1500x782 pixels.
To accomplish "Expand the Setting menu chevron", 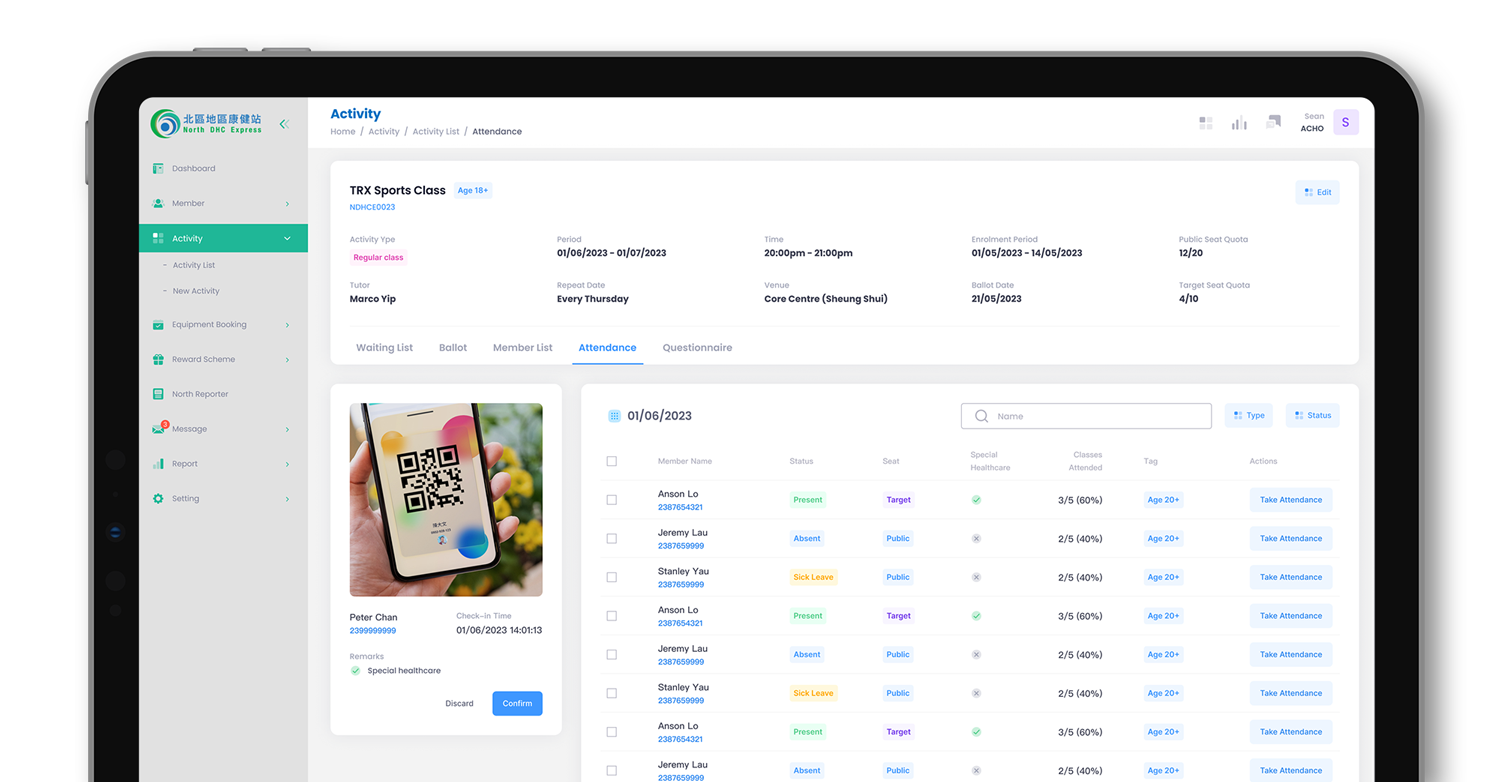I will click(287, 499).
